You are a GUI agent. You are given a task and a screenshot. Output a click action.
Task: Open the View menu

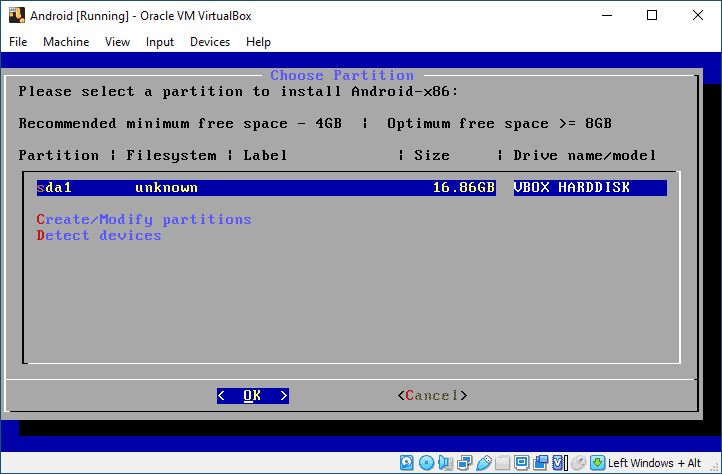(117, 42)
